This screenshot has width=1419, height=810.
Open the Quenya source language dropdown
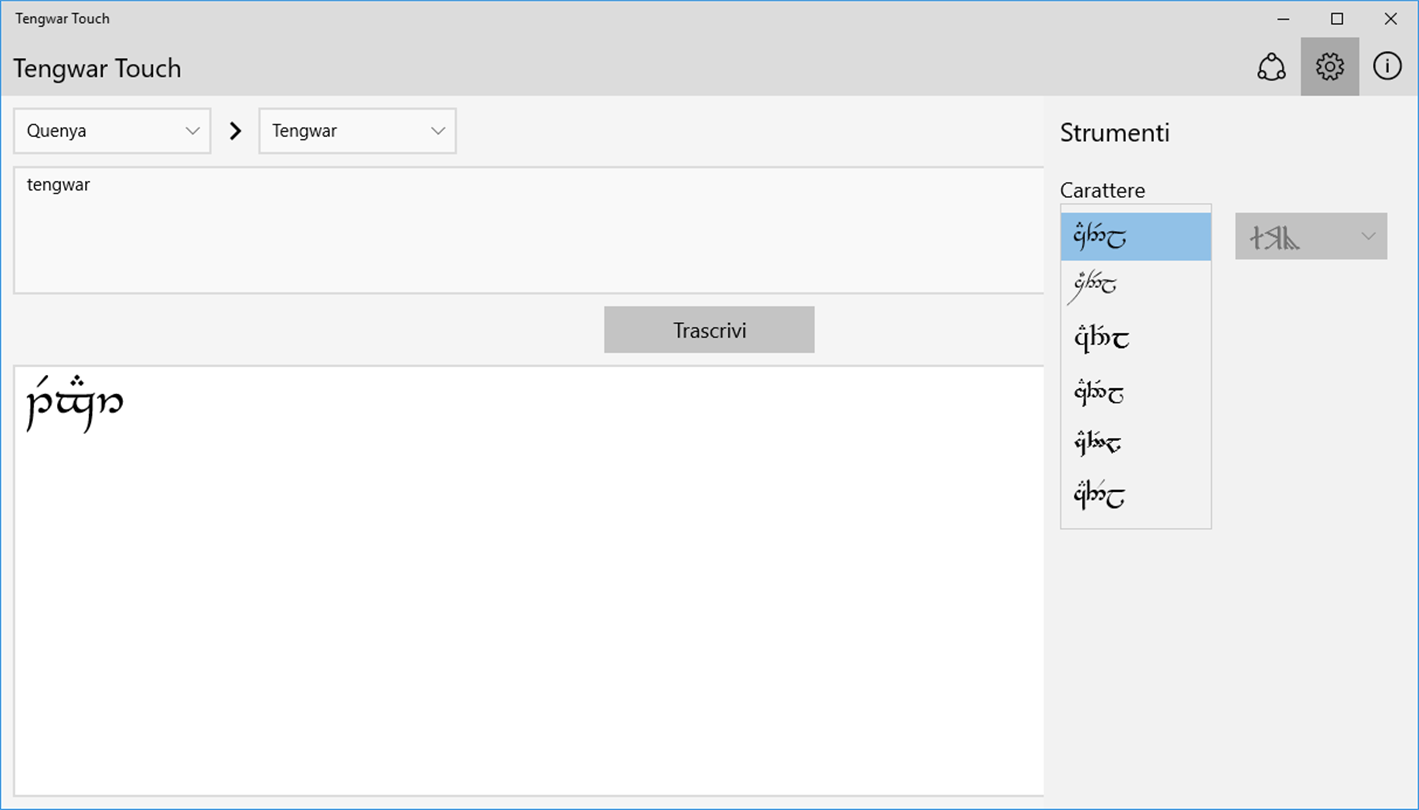112,131
